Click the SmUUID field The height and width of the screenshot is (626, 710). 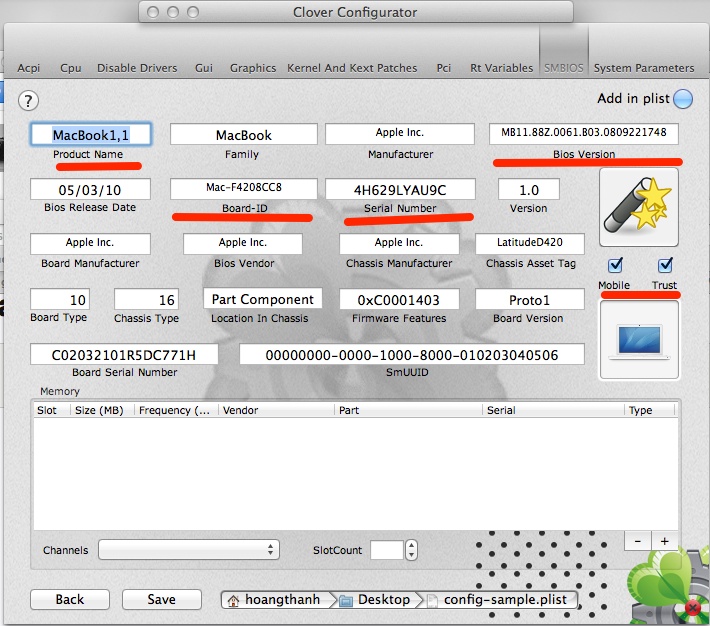coord(412,354)
